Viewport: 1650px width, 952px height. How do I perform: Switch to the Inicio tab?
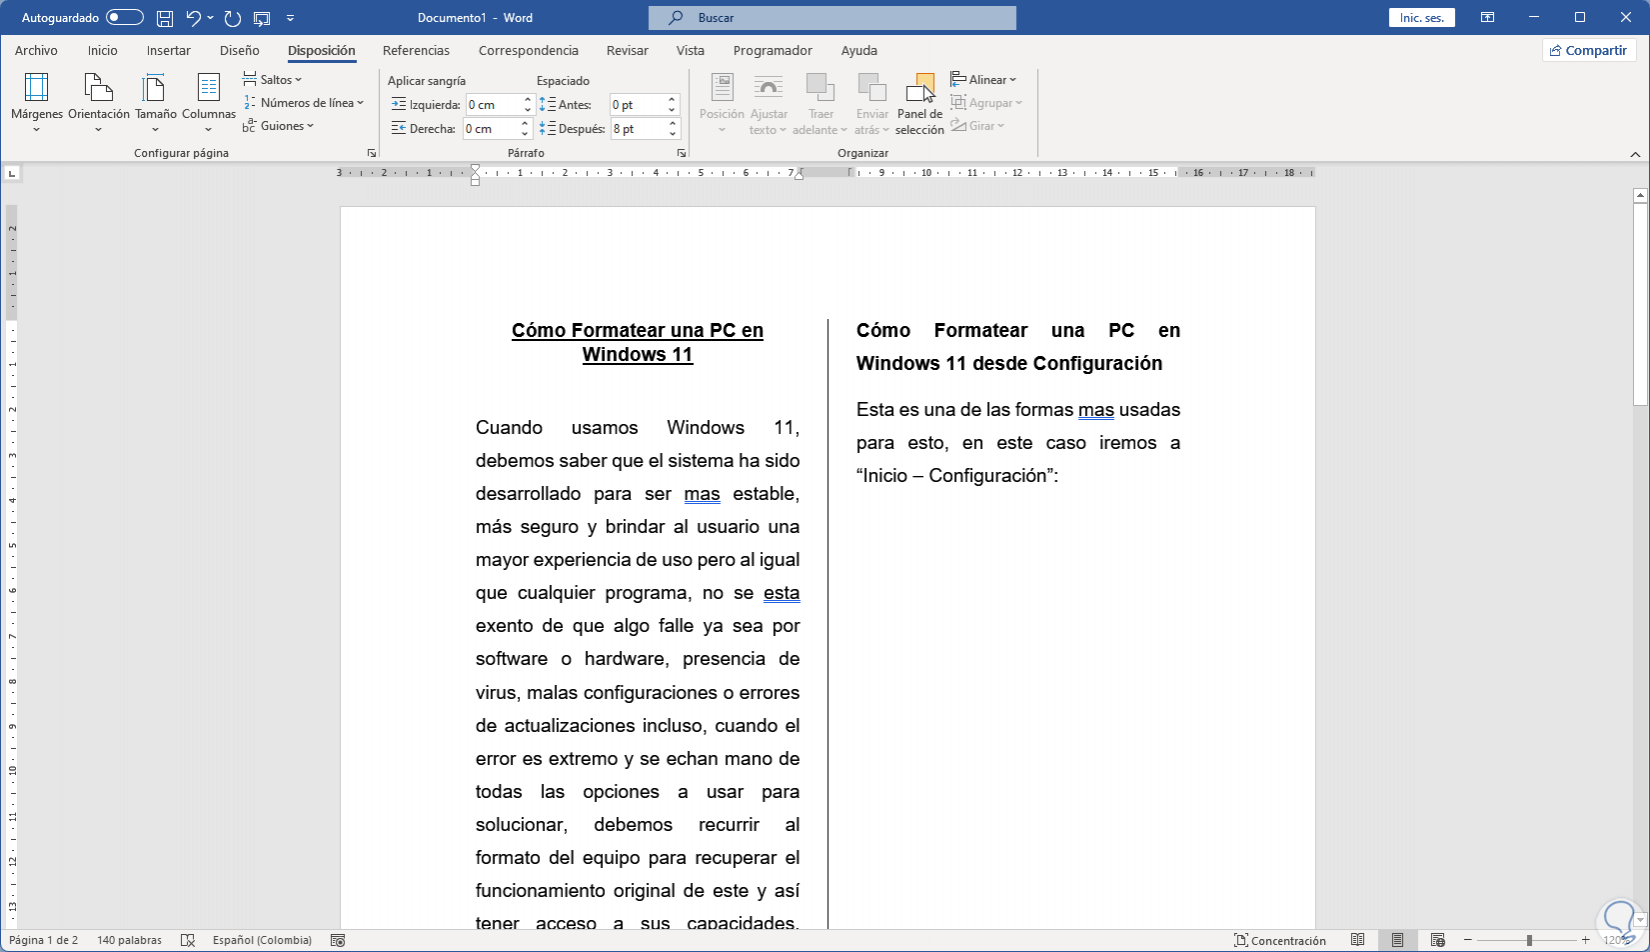102,50
